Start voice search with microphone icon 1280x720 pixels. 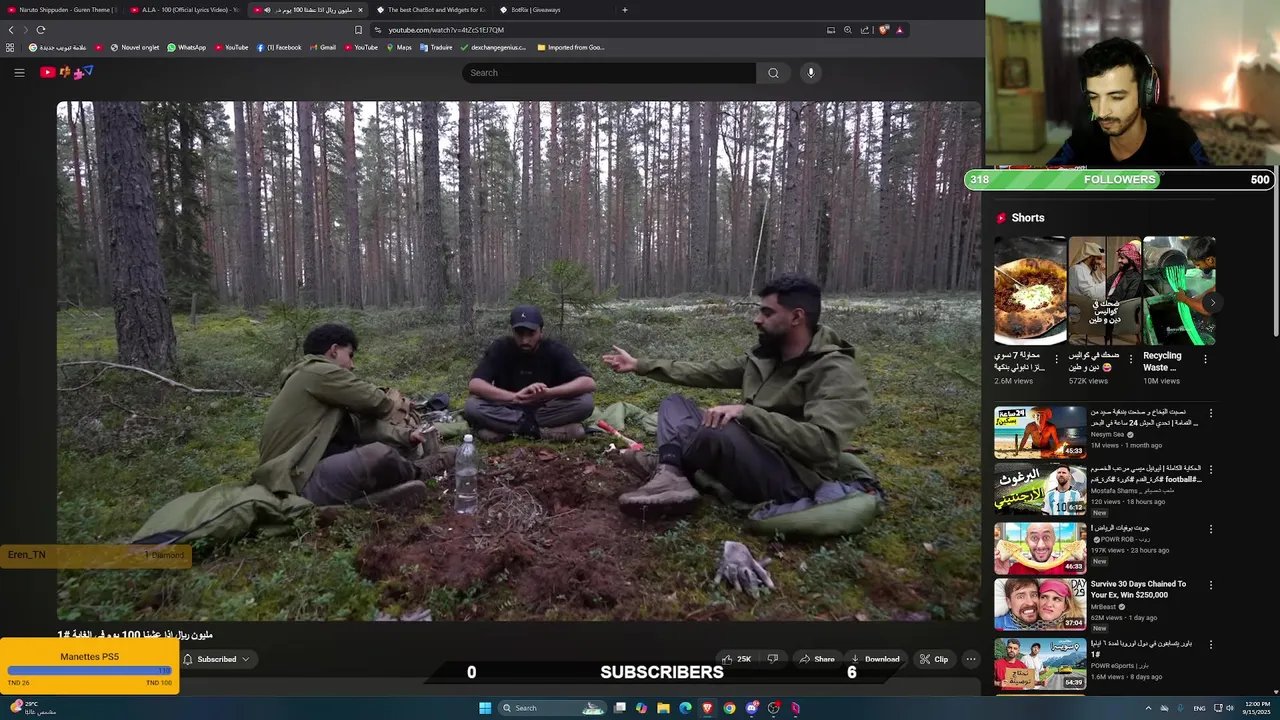pyautogui.click(x=811, y=73)
